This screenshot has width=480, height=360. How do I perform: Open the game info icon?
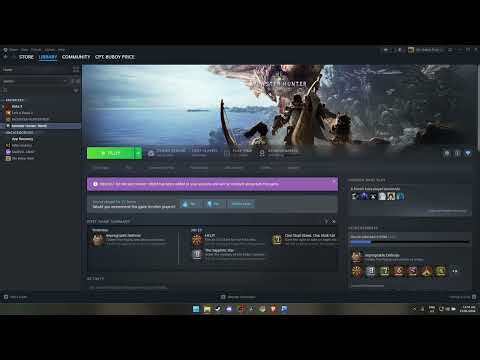pyautogui.click(x=457, y=153)
